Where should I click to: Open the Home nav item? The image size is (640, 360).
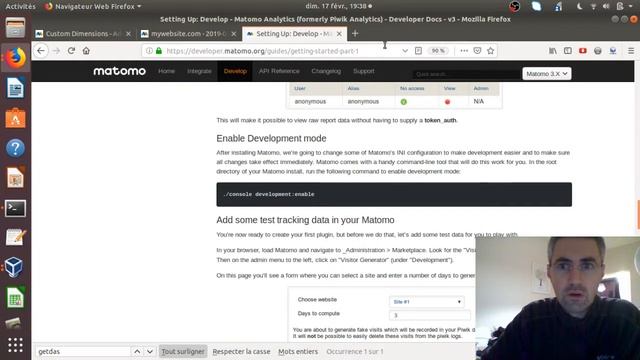point(166,71)
